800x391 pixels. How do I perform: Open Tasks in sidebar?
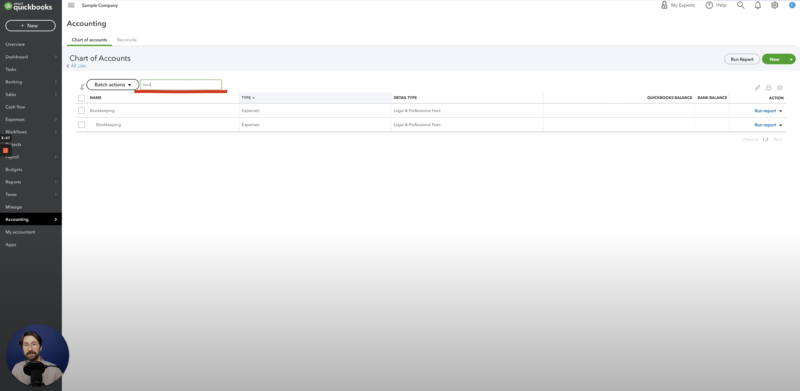click(11, 69)
